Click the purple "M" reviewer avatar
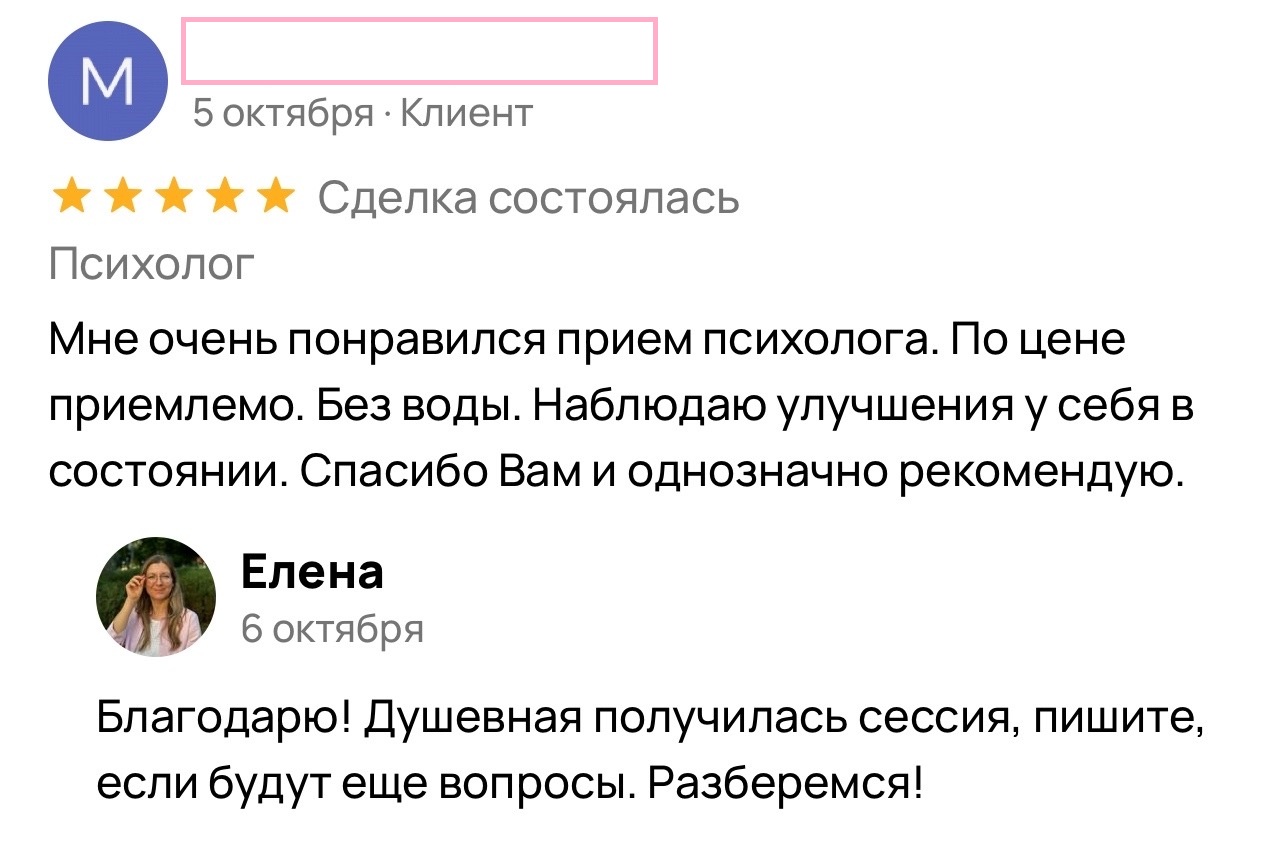1284x849 pixels. pos(107,81)
